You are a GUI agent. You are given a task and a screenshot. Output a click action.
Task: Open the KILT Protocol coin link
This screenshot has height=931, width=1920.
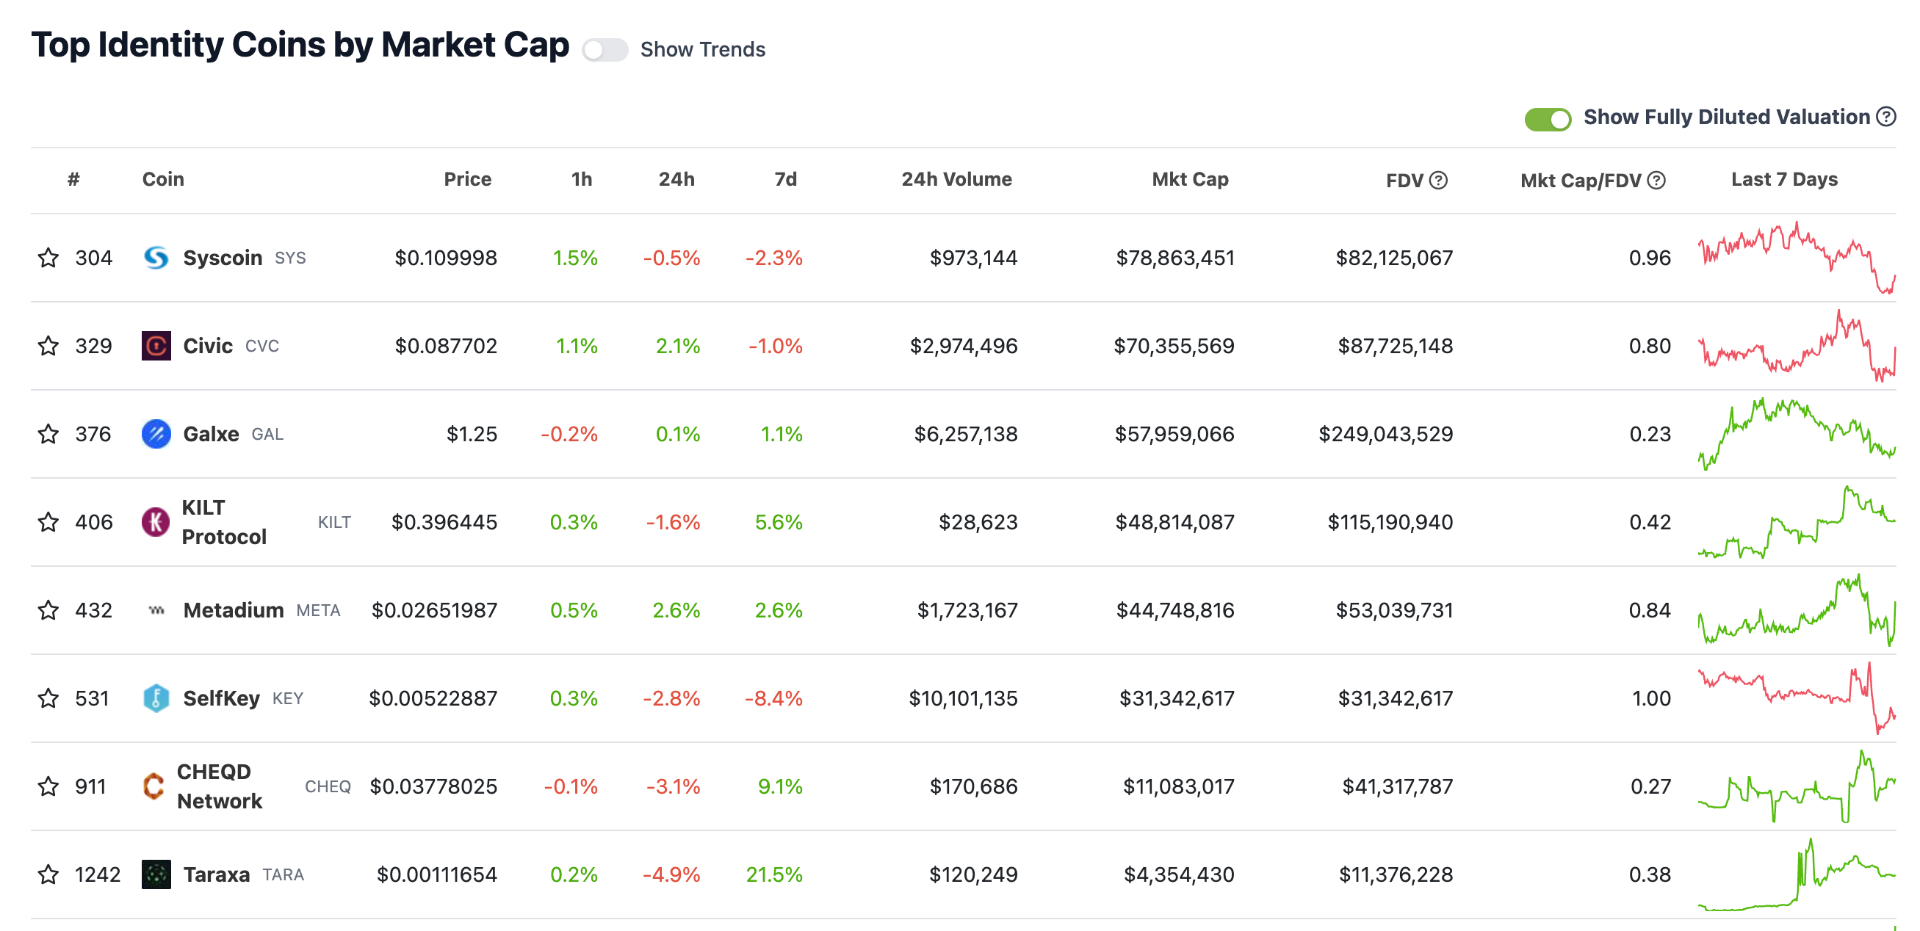click(224, 522)
